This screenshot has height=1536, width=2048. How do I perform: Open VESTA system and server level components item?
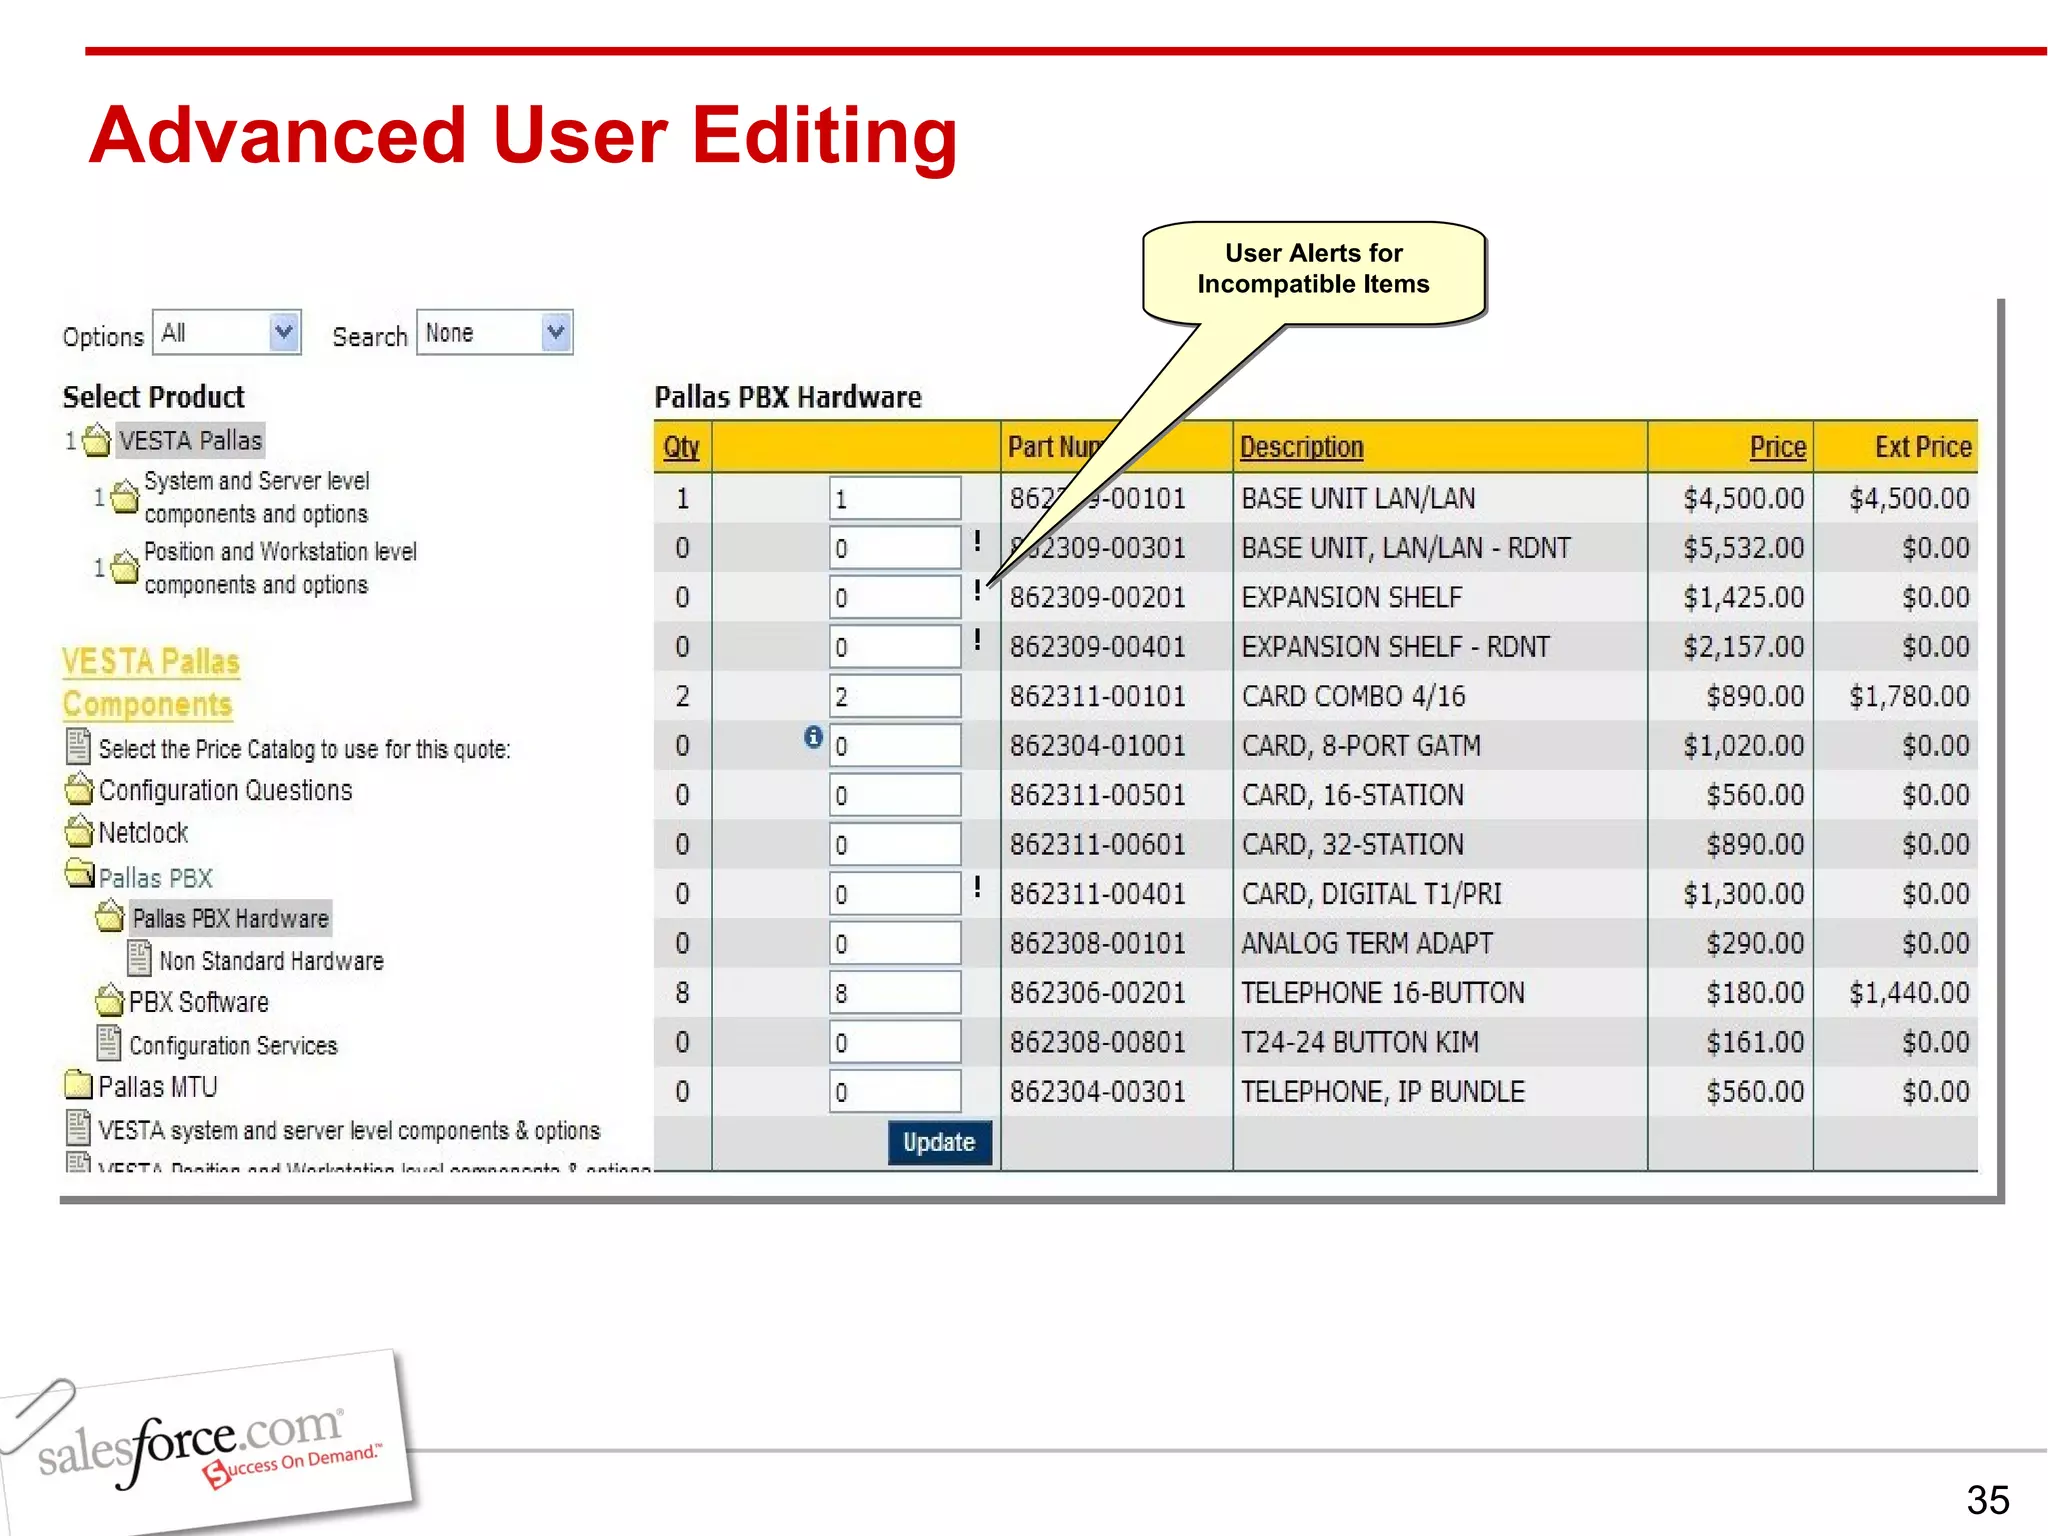point(349,1130)
